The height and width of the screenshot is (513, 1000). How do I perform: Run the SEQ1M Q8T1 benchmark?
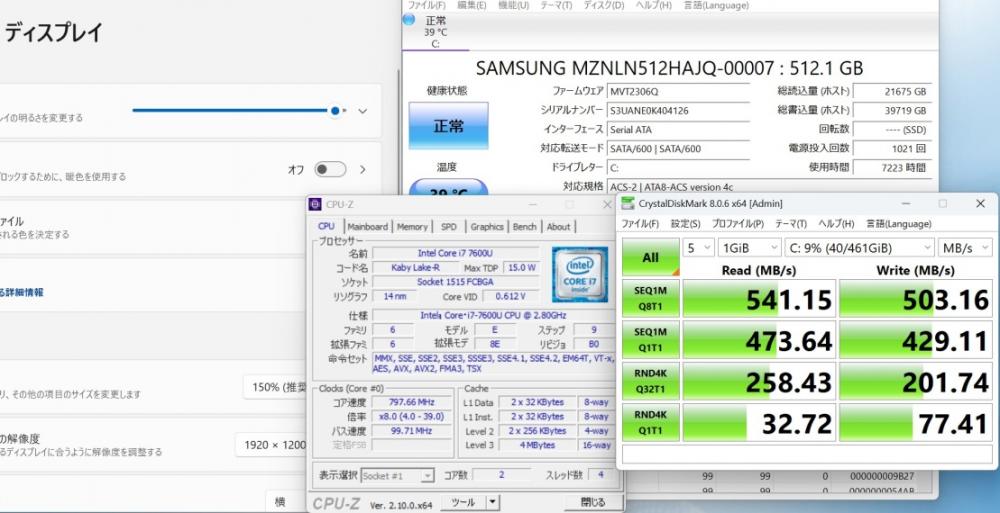pos(651,299)
